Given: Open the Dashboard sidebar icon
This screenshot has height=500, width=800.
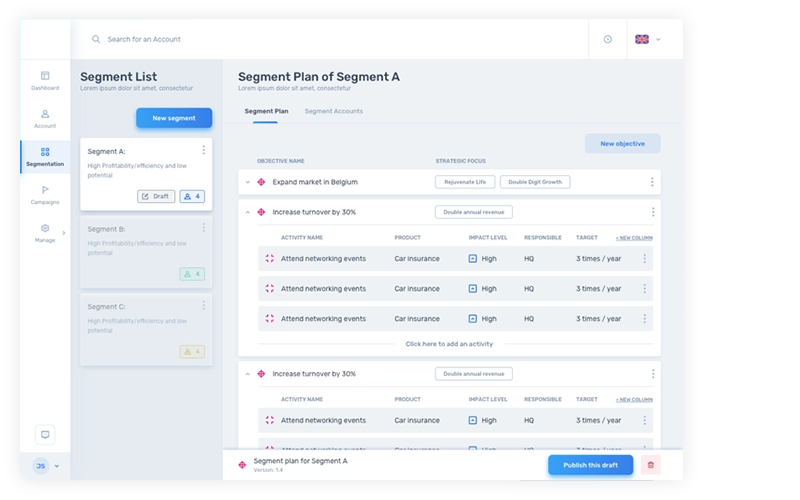Looking at the screenshot, I should tap(45, 76).
